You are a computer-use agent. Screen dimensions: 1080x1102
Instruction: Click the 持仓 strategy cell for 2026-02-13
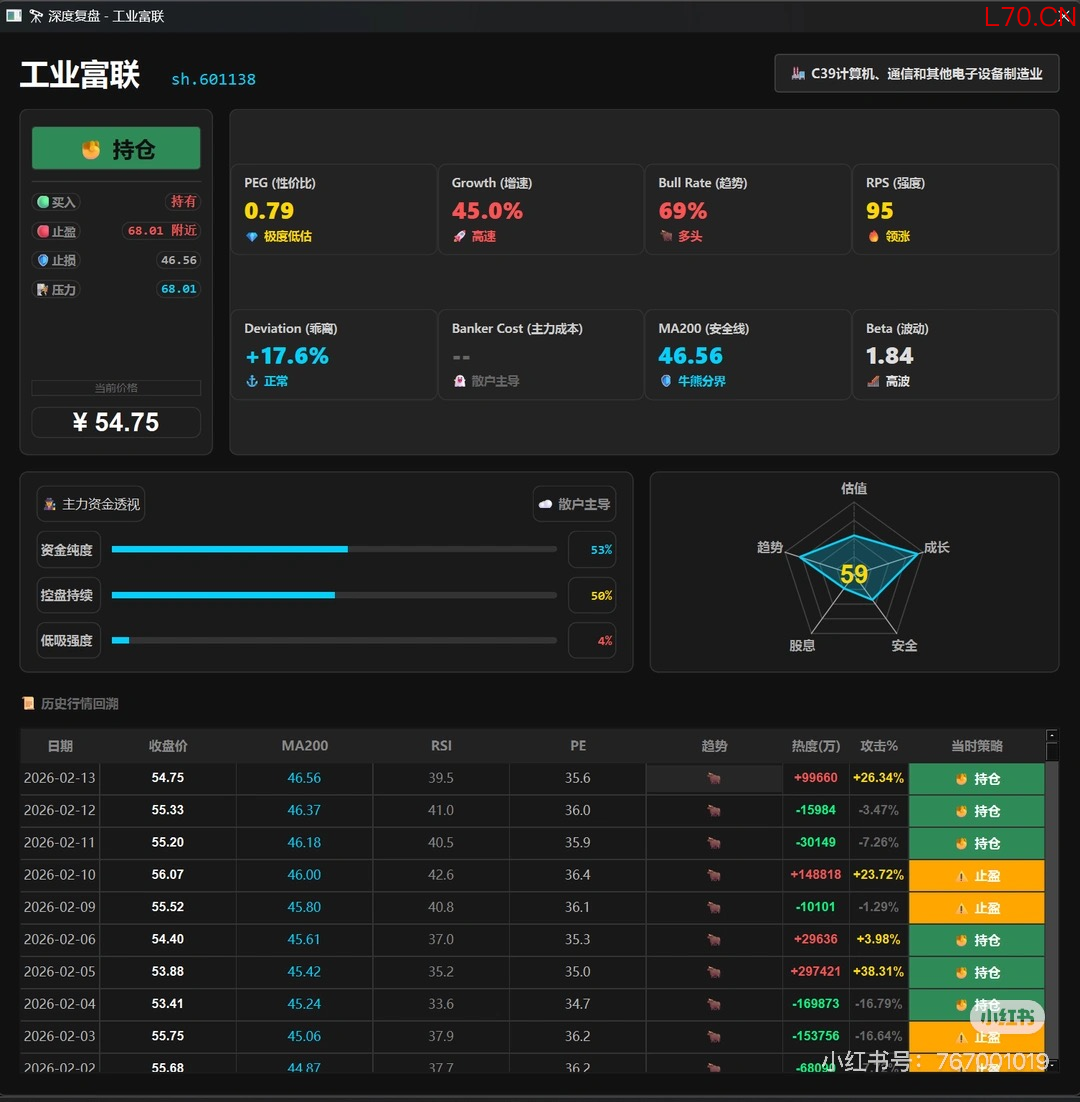pos(977,779)
